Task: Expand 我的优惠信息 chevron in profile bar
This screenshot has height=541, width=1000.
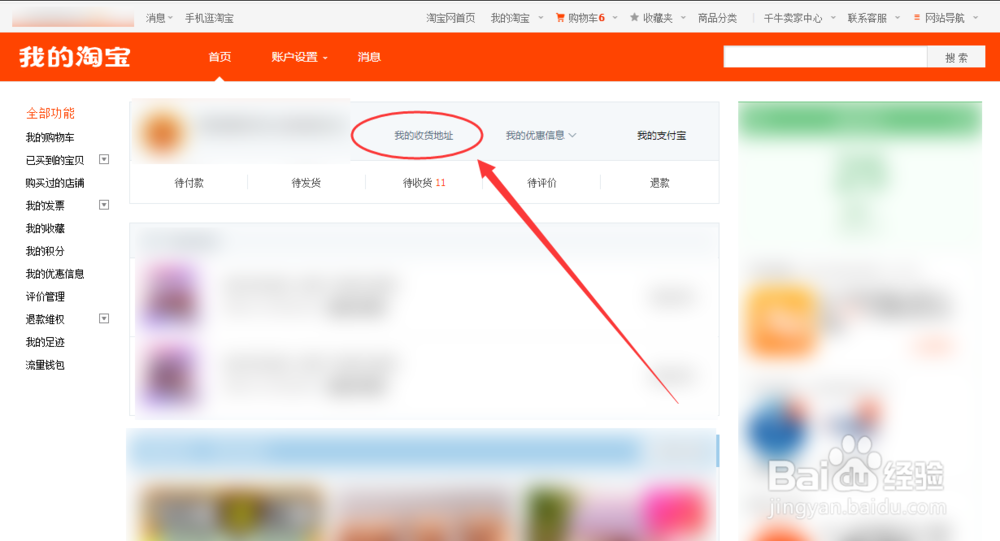Action: click(x=572, y=135)
